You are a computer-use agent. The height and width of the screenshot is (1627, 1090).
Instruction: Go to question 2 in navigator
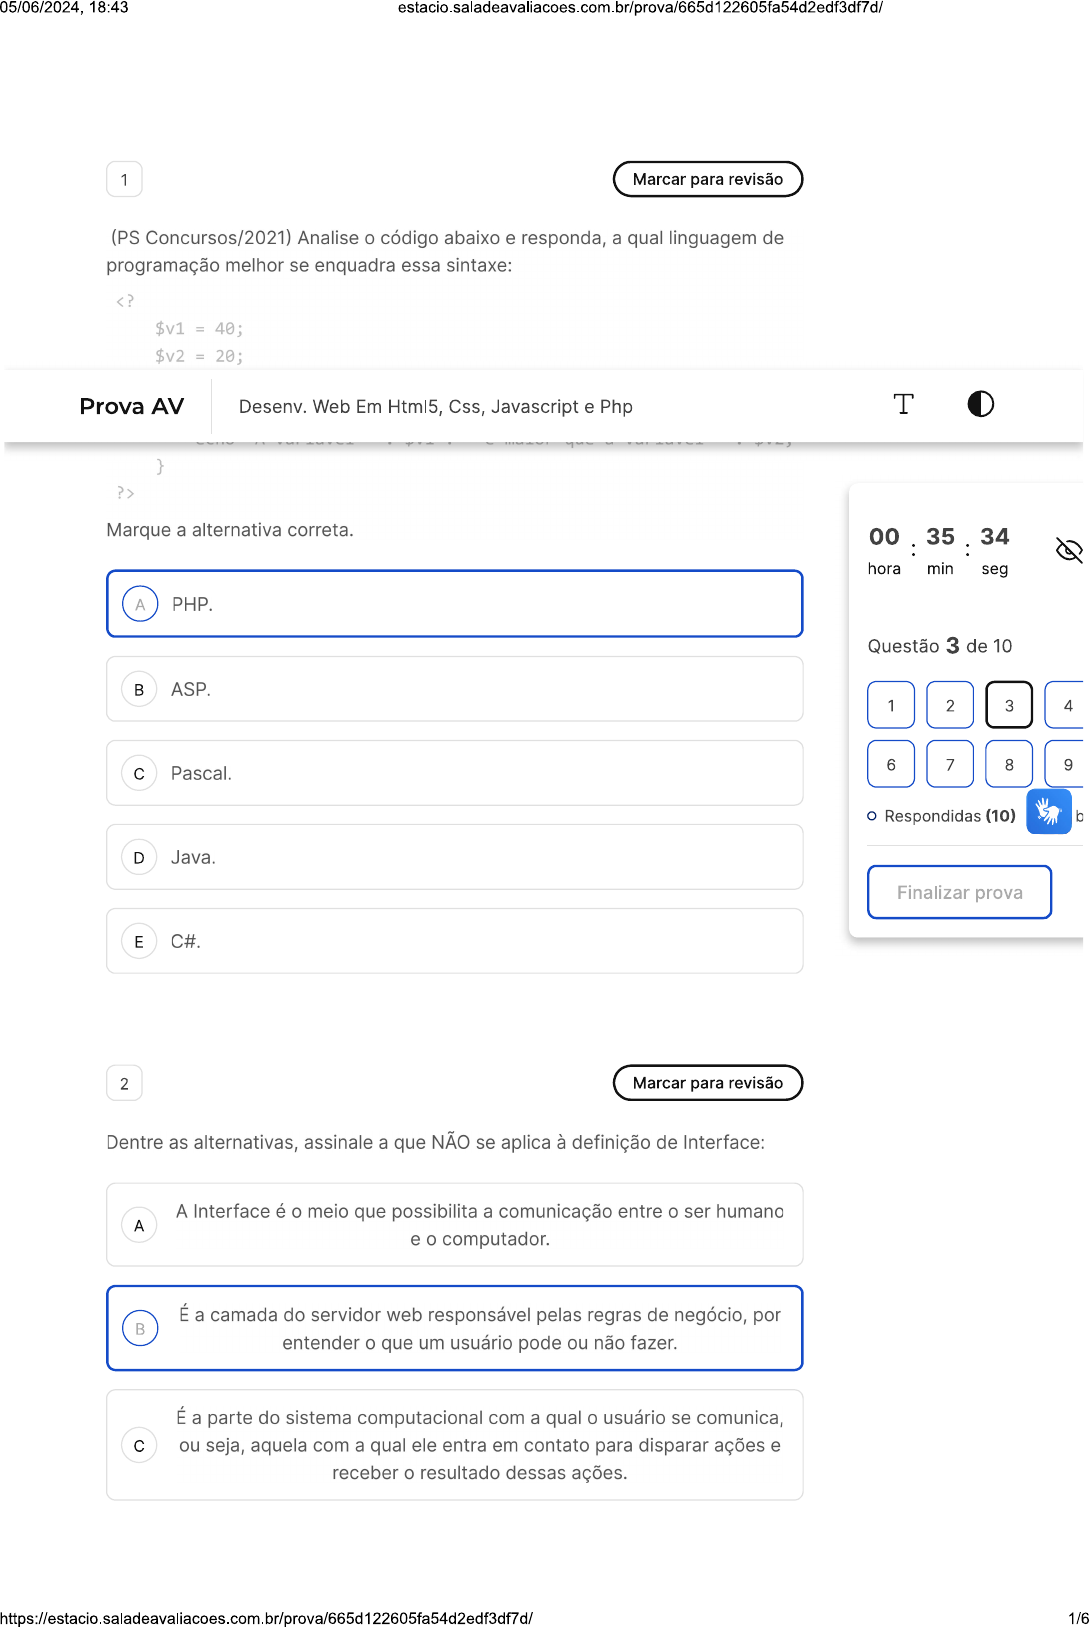tap(950, 705)
